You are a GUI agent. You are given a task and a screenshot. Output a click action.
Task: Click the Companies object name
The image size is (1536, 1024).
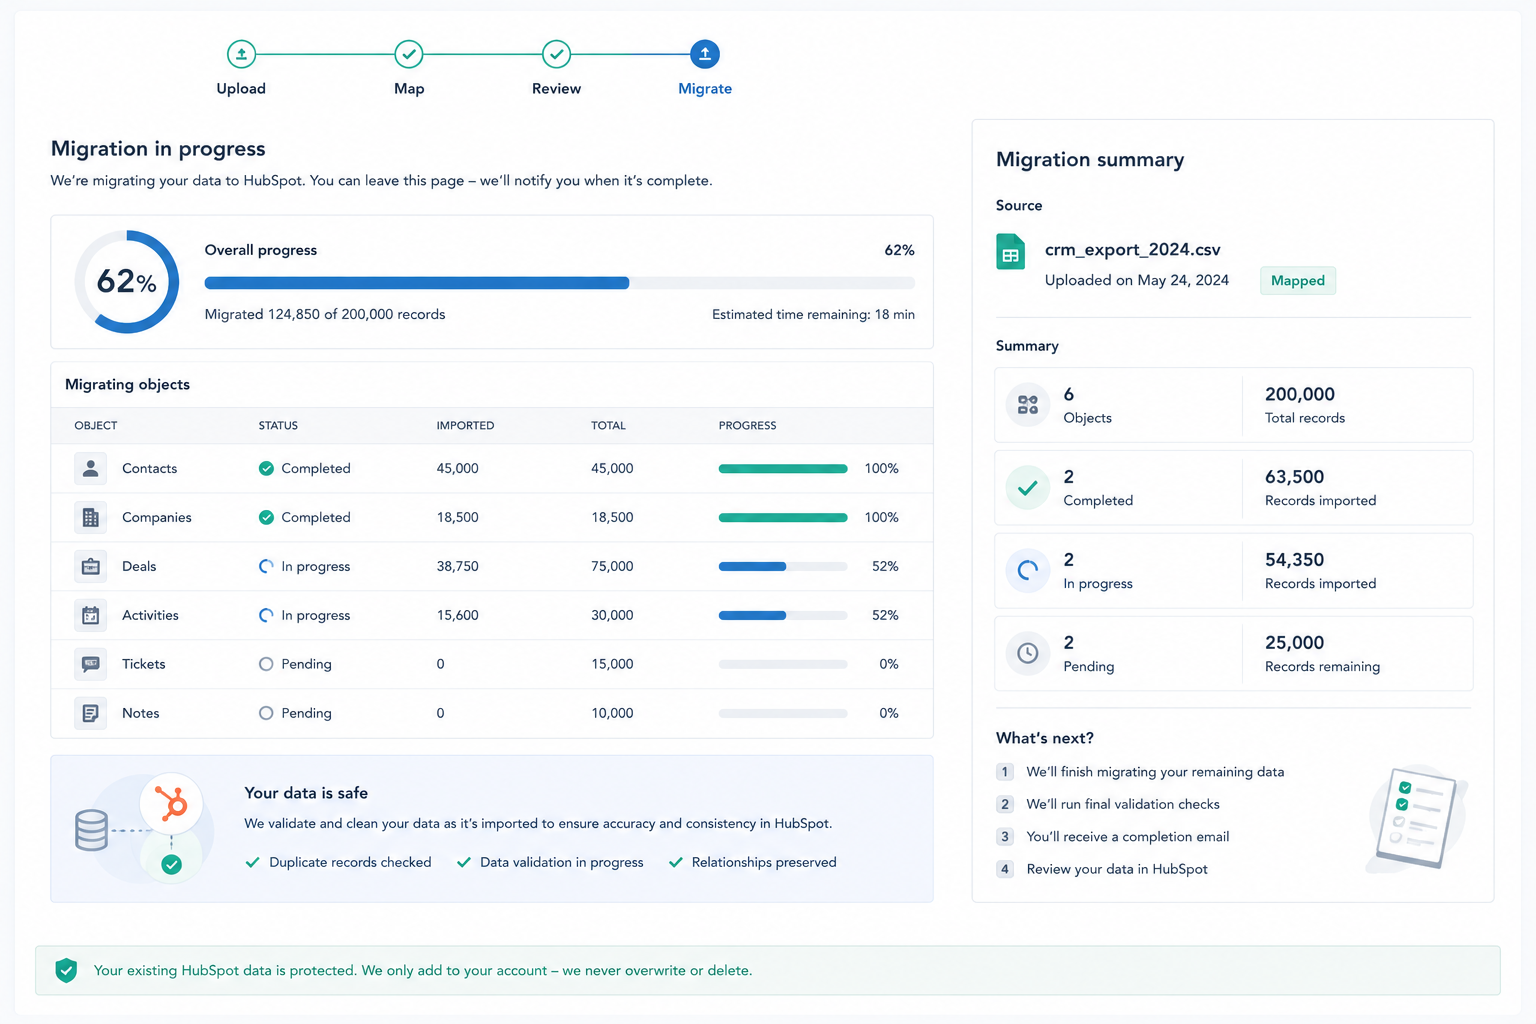(x=157, y=517)
